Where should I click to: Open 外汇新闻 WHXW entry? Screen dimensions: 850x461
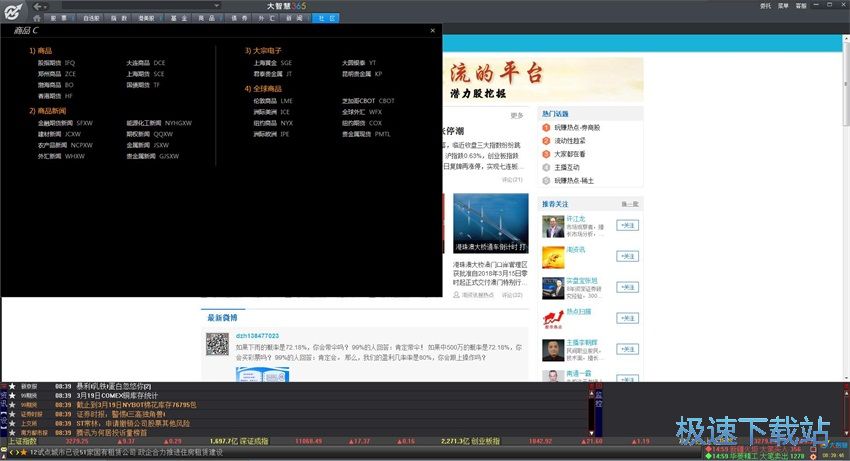61,156
